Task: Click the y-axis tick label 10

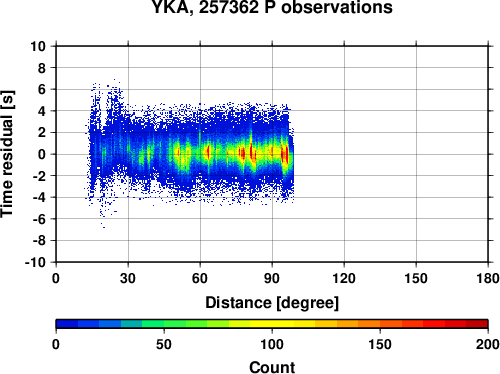Action: tap(38, 46)
